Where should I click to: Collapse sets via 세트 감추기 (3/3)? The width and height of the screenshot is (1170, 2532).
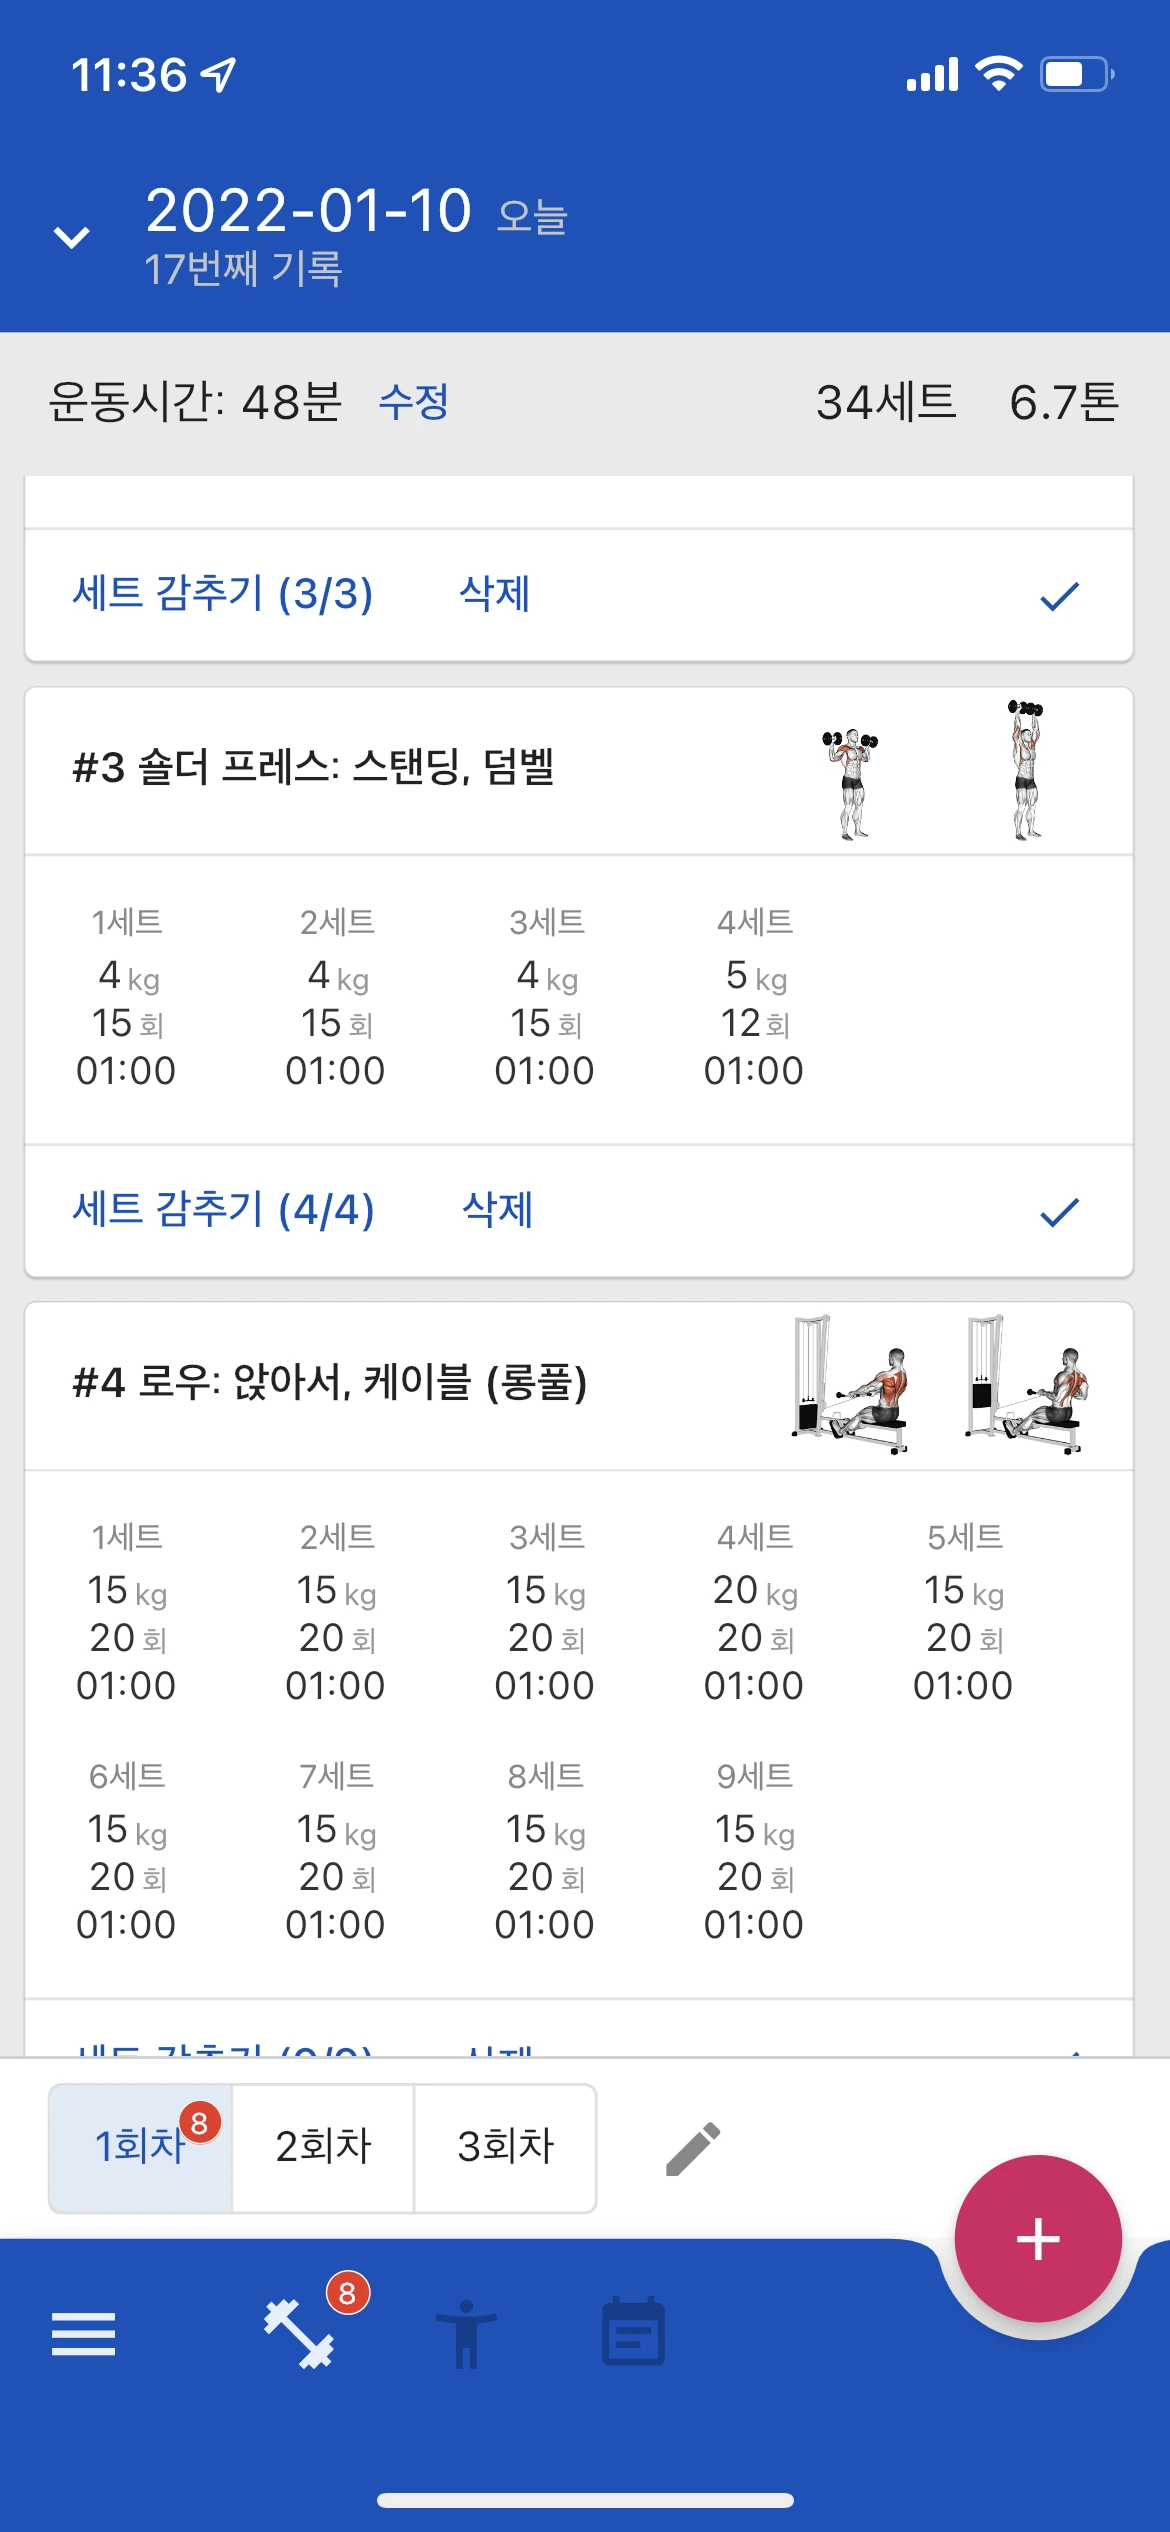coord(223,594)
